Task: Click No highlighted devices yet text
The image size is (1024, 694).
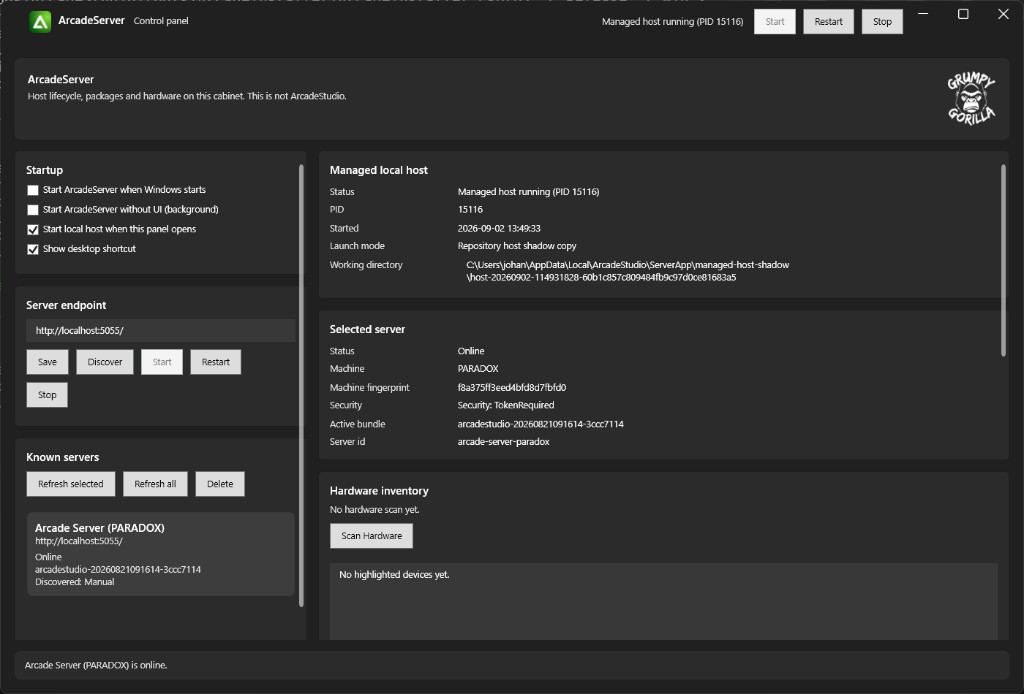Action: [x=394, y=575]
